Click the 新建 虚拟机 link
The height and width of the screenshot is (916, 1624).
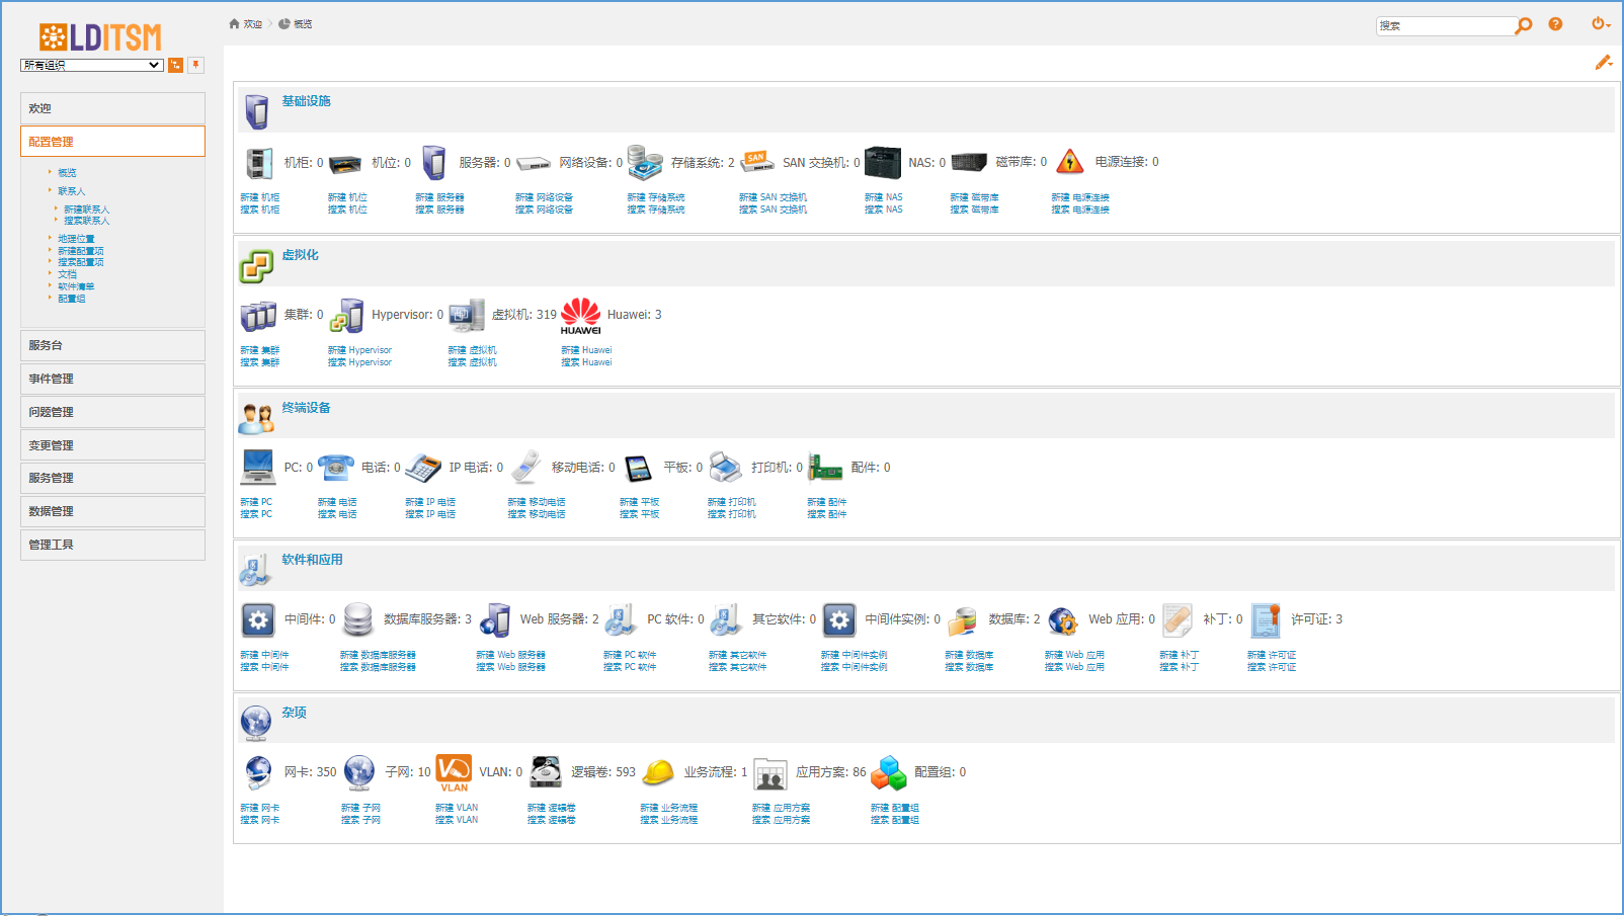pos(472,350)
